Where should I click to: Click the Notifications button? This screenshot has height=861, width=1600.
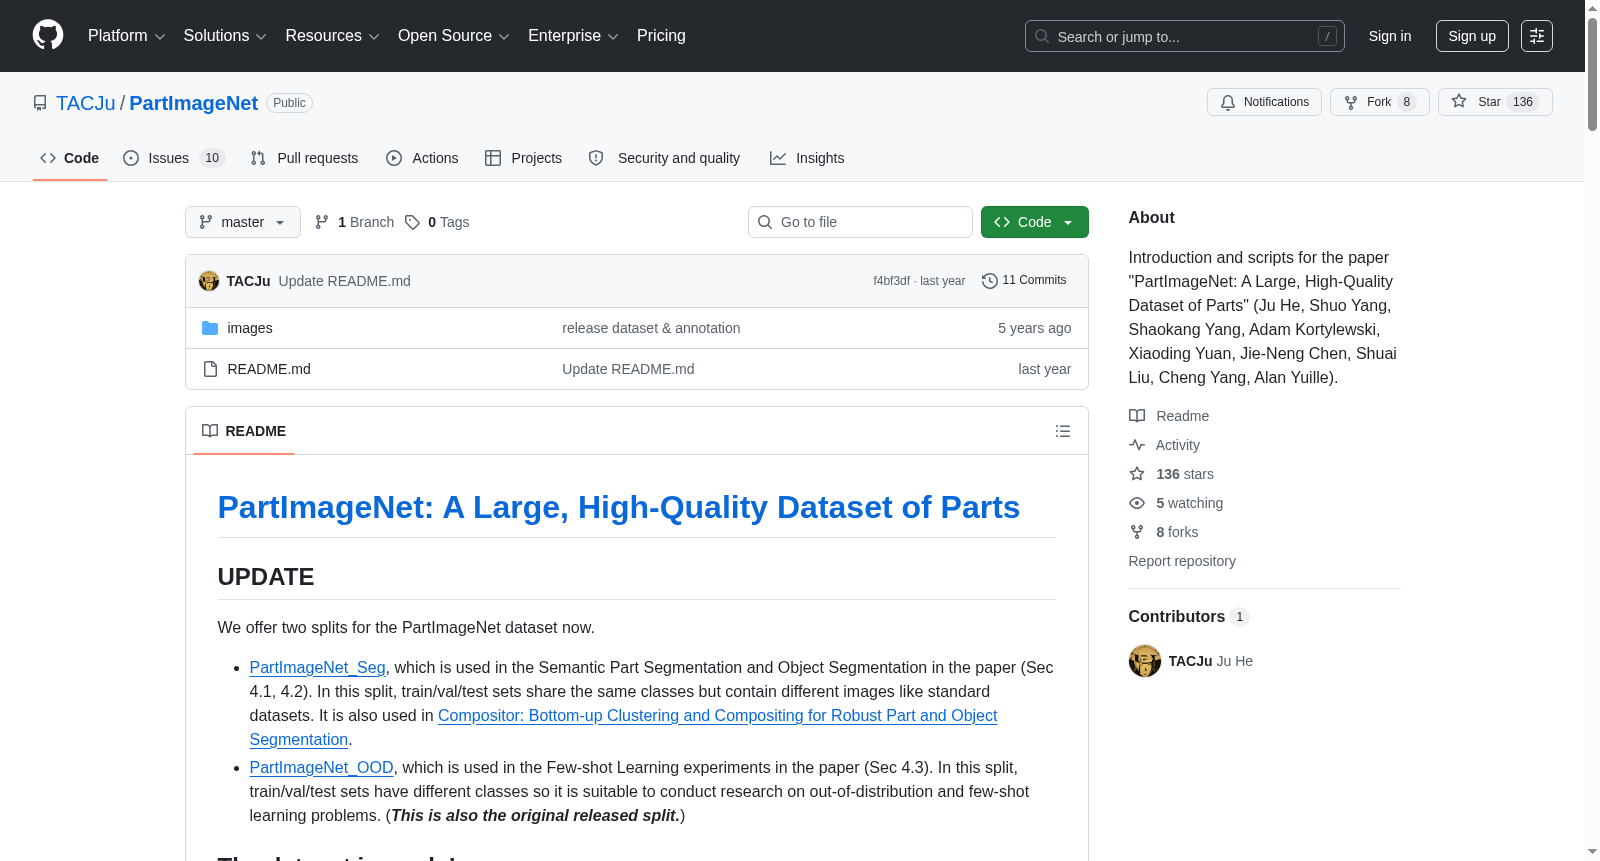[1264, 102]
